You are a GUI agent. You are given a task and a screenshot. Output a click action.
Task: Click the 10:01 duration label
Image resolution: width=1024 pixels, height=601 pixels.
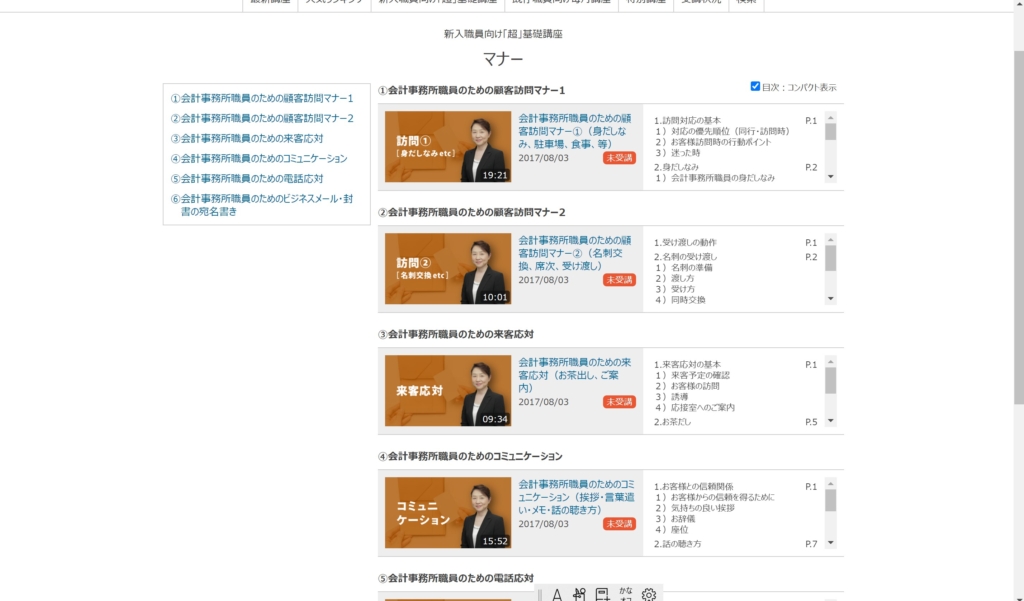495,297
